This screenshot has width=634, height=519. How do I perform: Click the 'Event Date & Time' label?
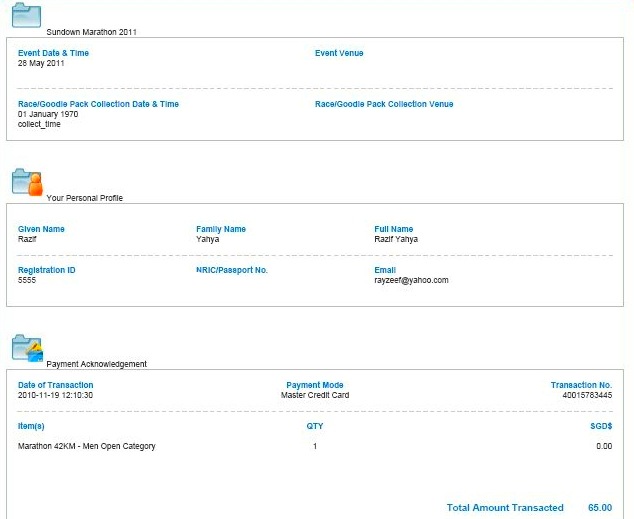coord(53,53)
